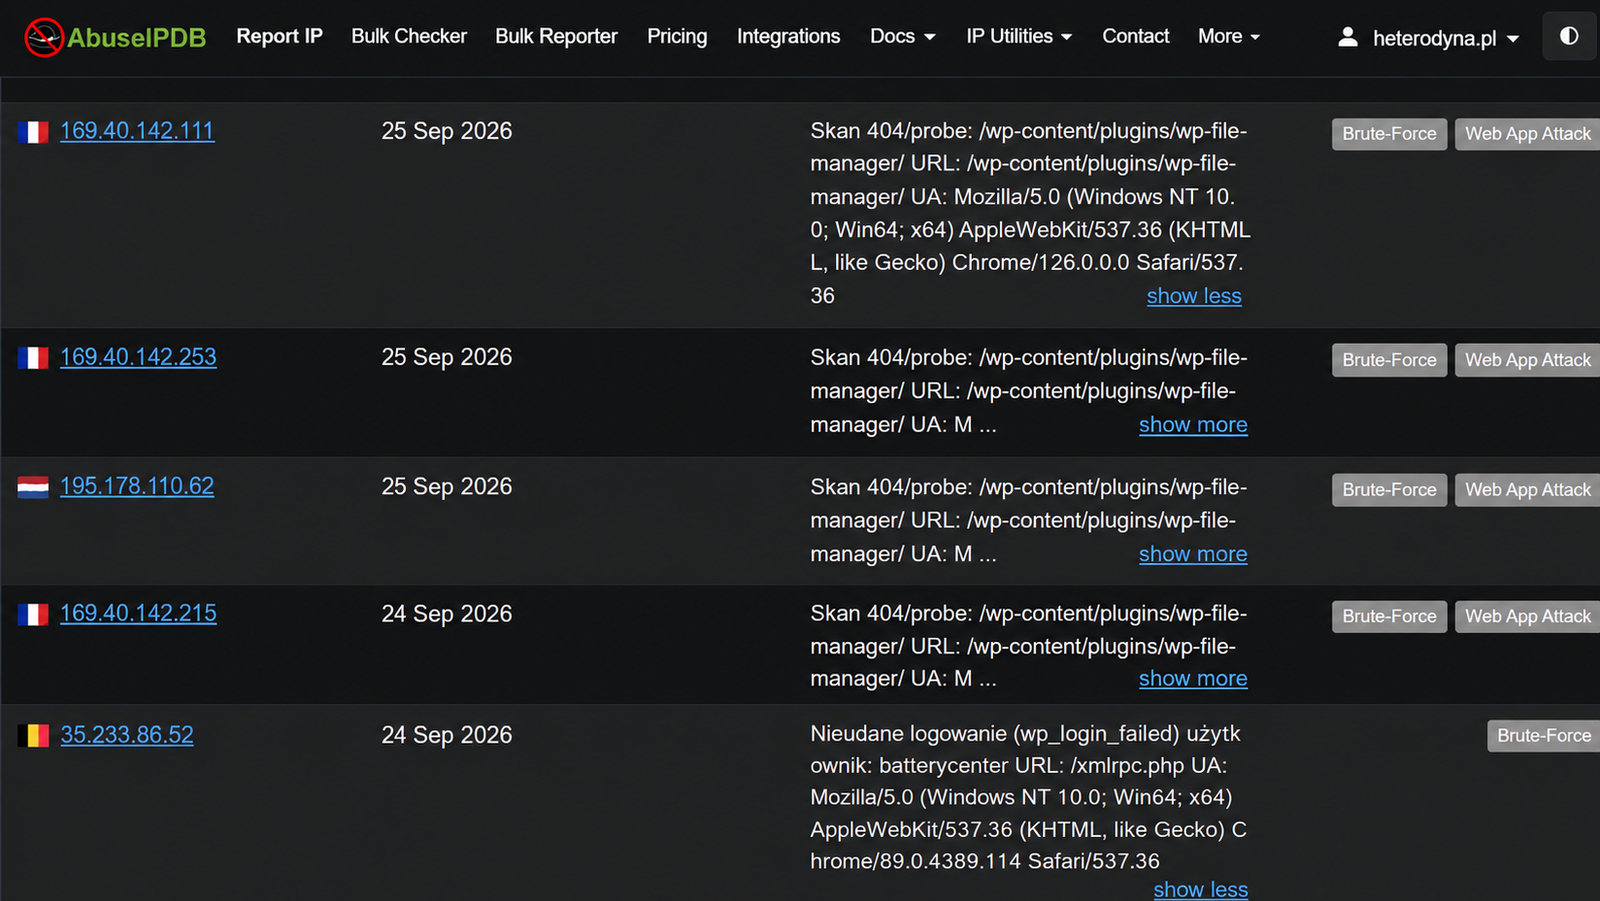Open the Docs dropdown menu
This screenshot has height=901, width=1600.
(902, 36)
